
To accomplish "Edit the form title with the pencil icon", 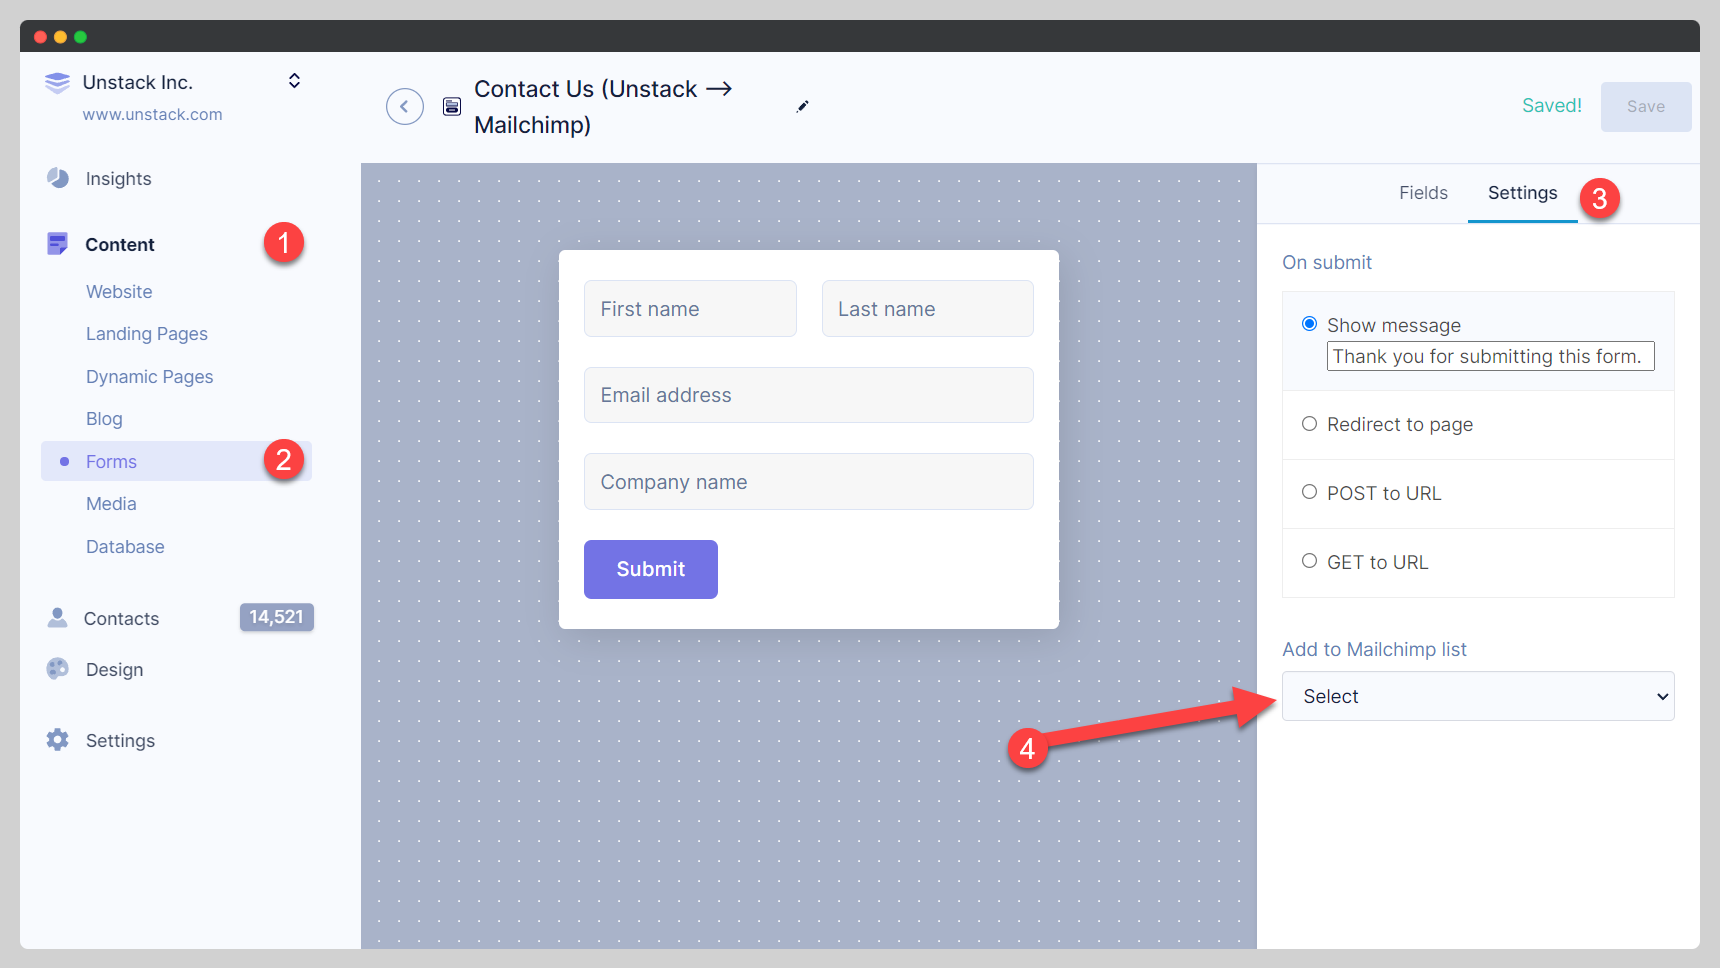I will tap(802, 106).
